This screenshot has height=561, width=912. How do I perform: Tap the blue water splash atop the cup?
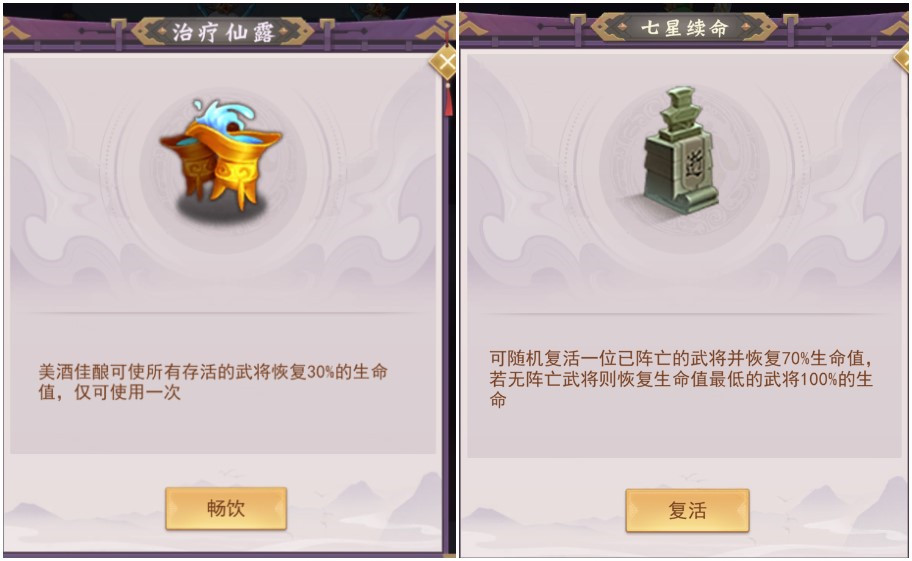(x=226, y=115)
